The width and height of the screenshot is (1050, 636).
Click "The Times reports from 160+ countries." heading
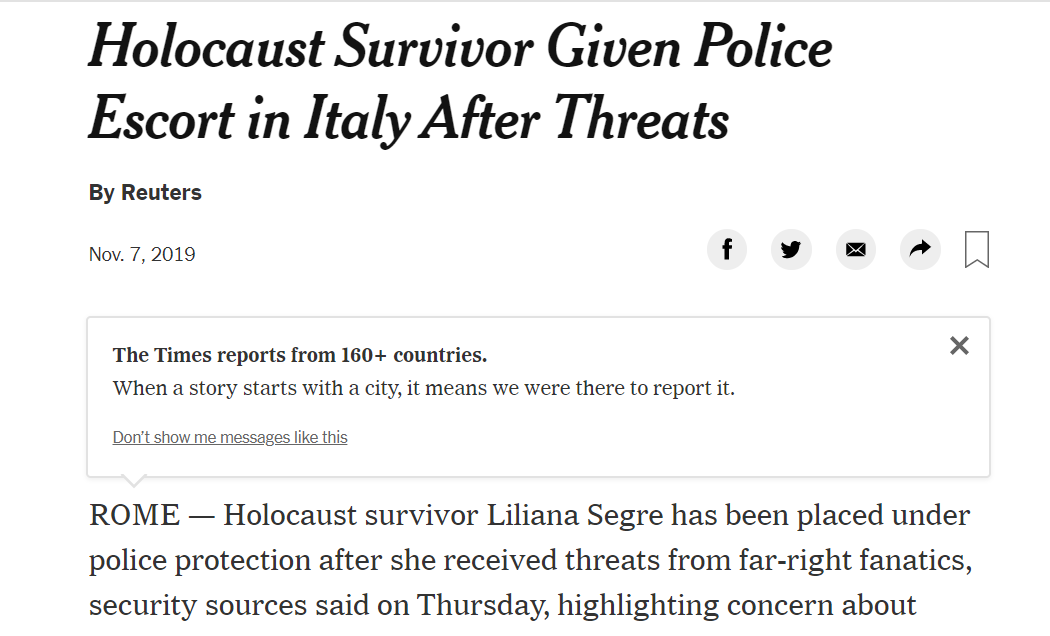click(299, 355)
